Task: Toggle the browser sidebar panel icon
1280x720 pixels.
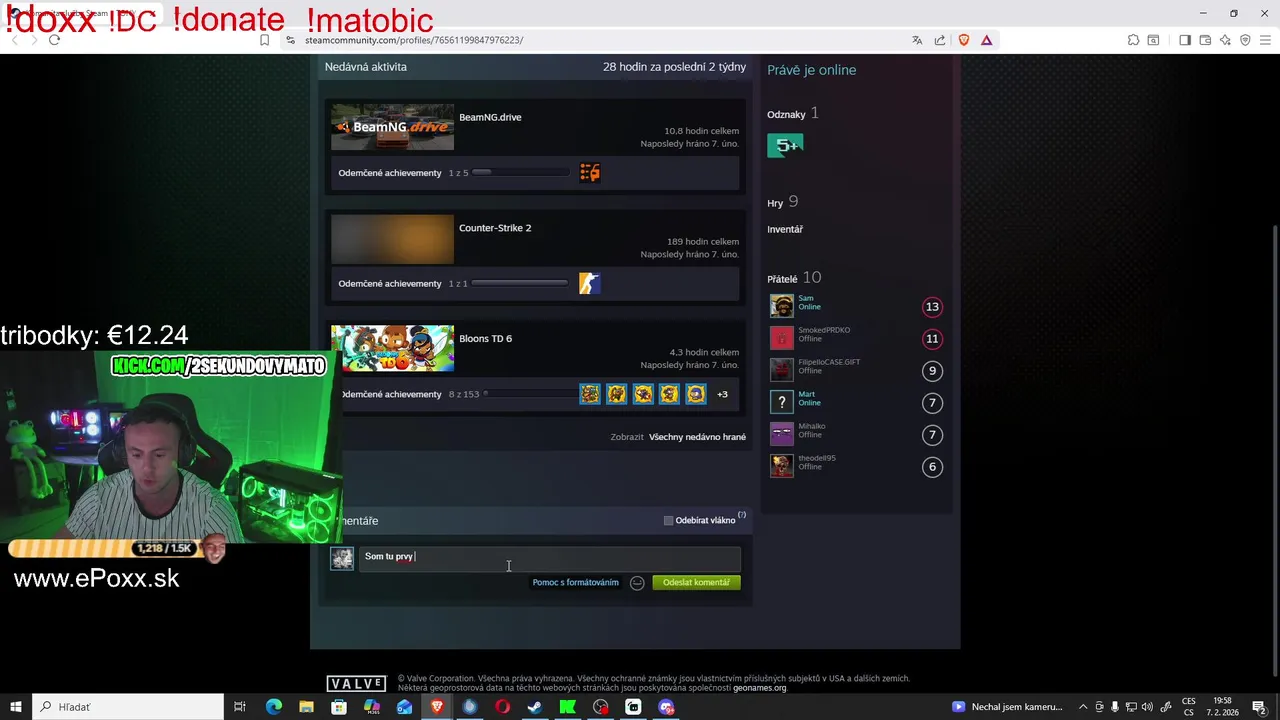Action: [x=1185, y=40]
